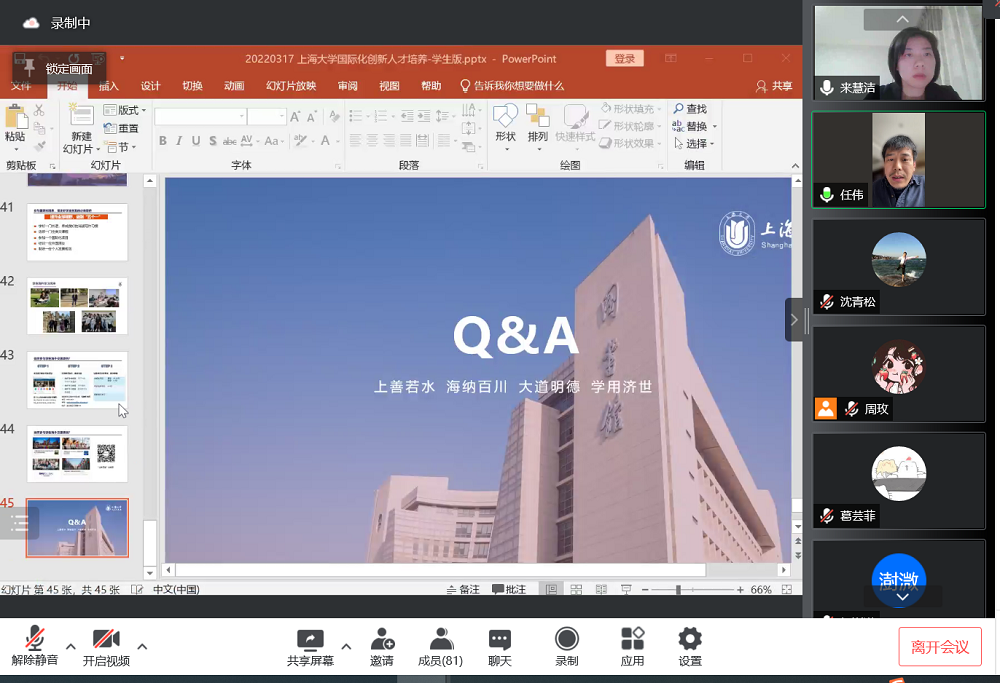Viewport: 1000px width, 683px height.
Task: Switch to the Slide Show (幻灯片放映) tab
Action: click(291, 86)
